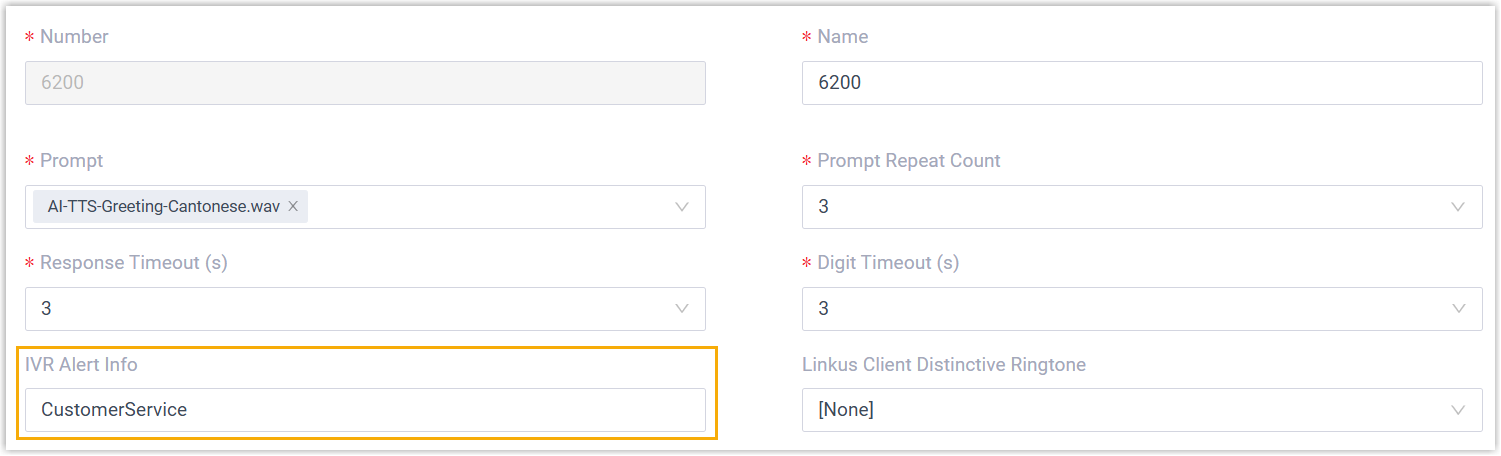
Task: Click the Prompt field's chevron arrow
Action: coord(682,207)
